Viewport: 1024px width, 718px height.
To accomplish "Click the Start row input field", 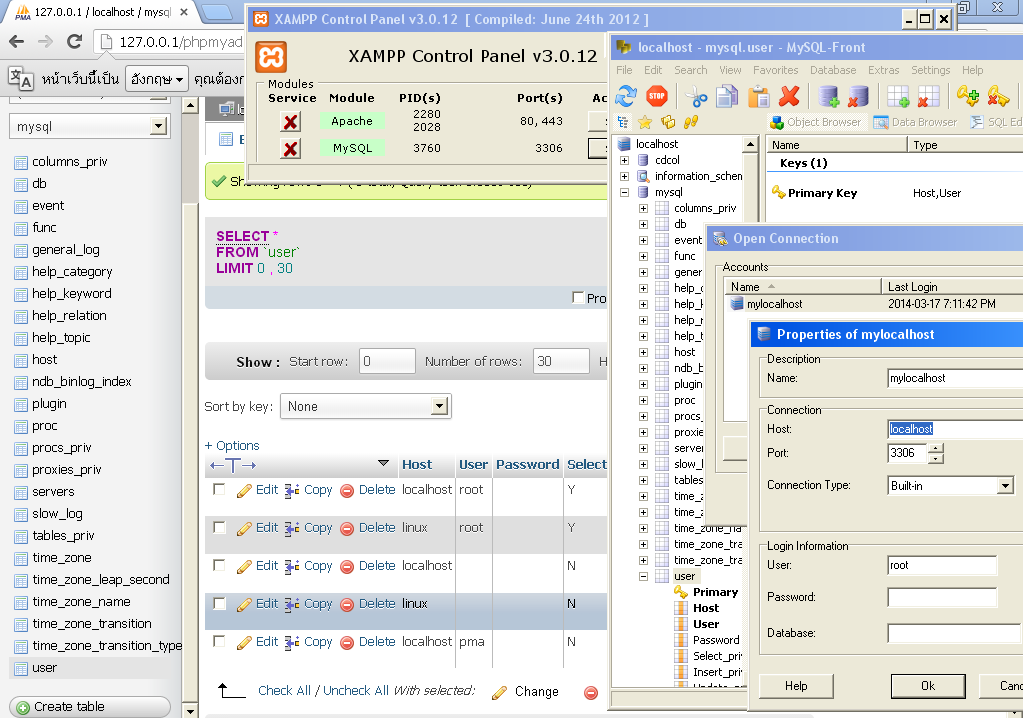I will (387, 362).
